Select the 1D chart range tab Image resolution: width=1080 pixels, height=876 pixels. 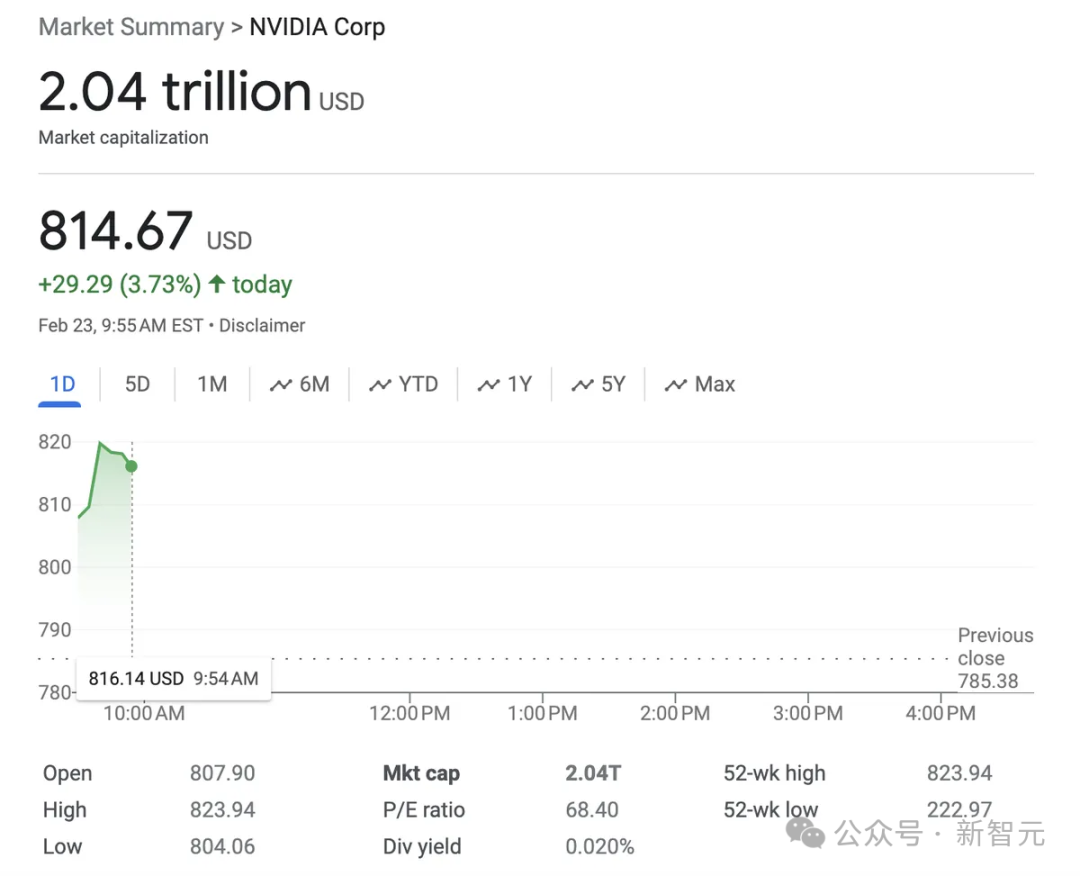pos(62,384)
